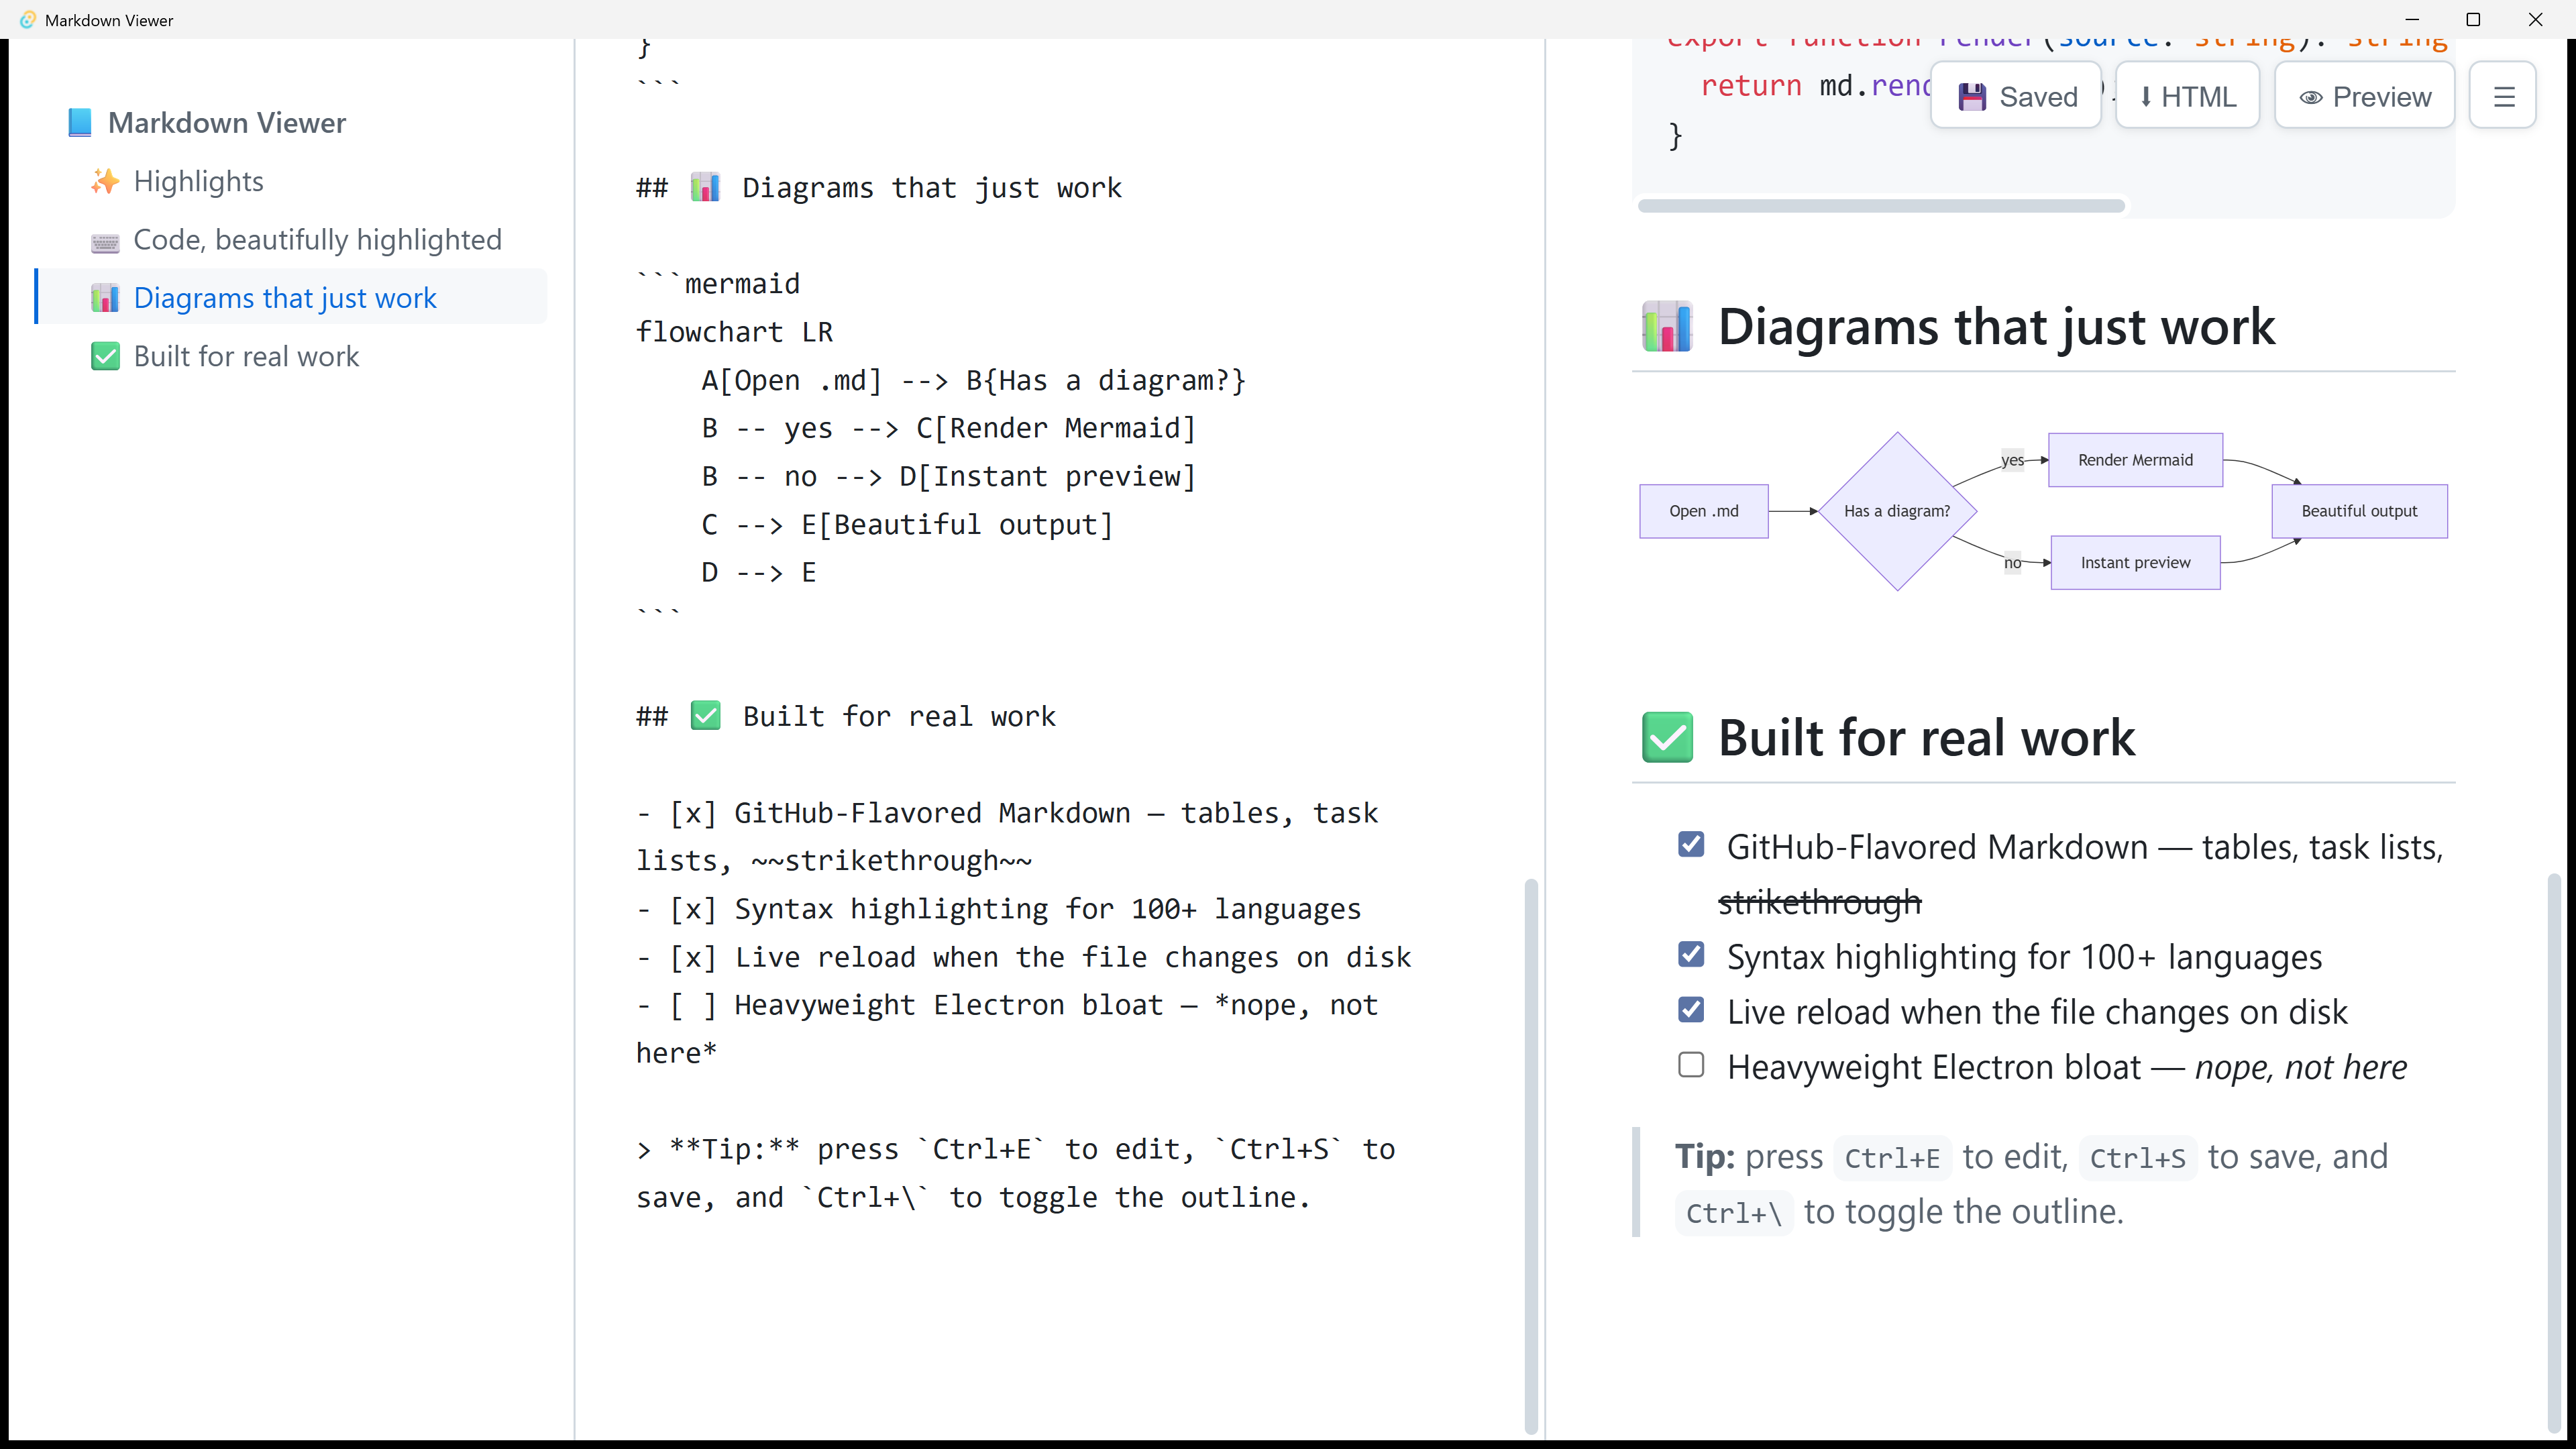Screen dimensions: 2576x1449
Task: Click the Open .md flowchart node
Action: pyautogui.click(x=1704, y=511)
